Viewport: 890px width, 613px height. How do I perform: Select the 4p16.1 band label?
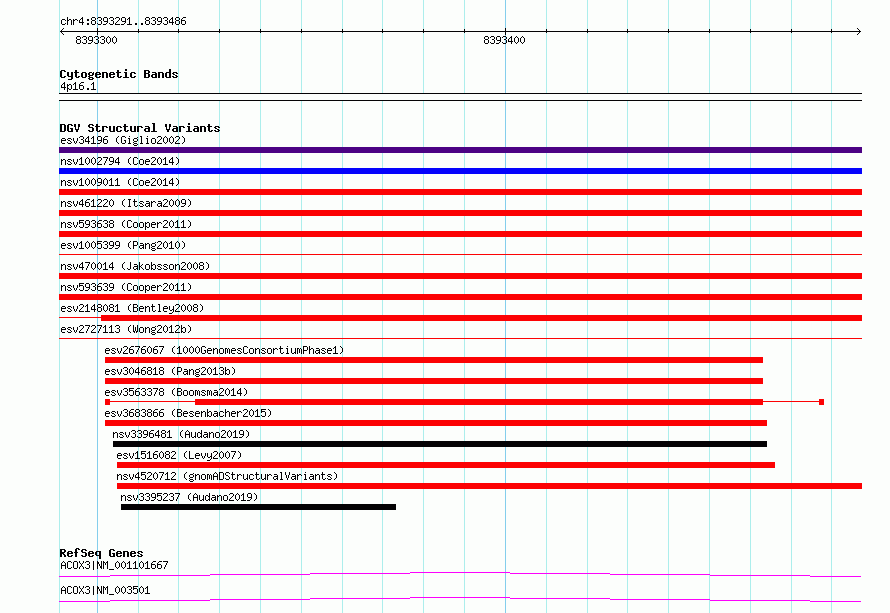pos(78,86)
